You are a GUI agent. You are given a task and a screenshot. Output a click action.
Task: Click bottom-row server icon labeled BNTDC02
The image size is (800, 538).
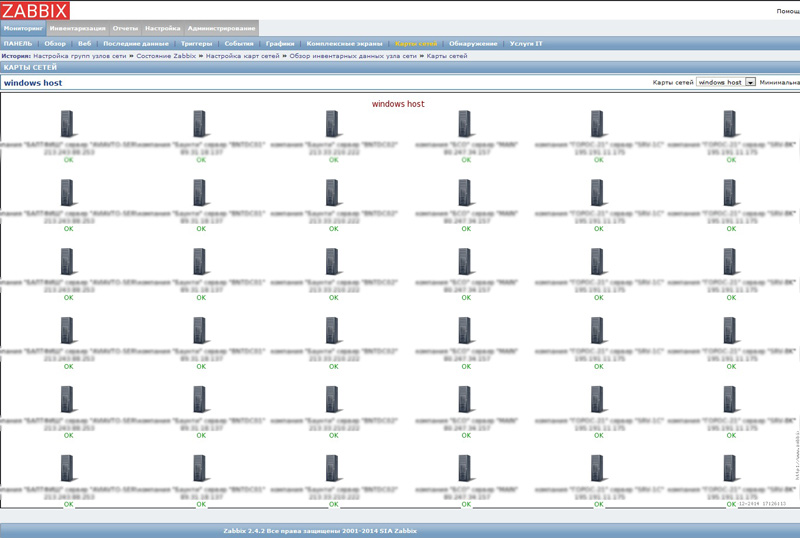332,469
